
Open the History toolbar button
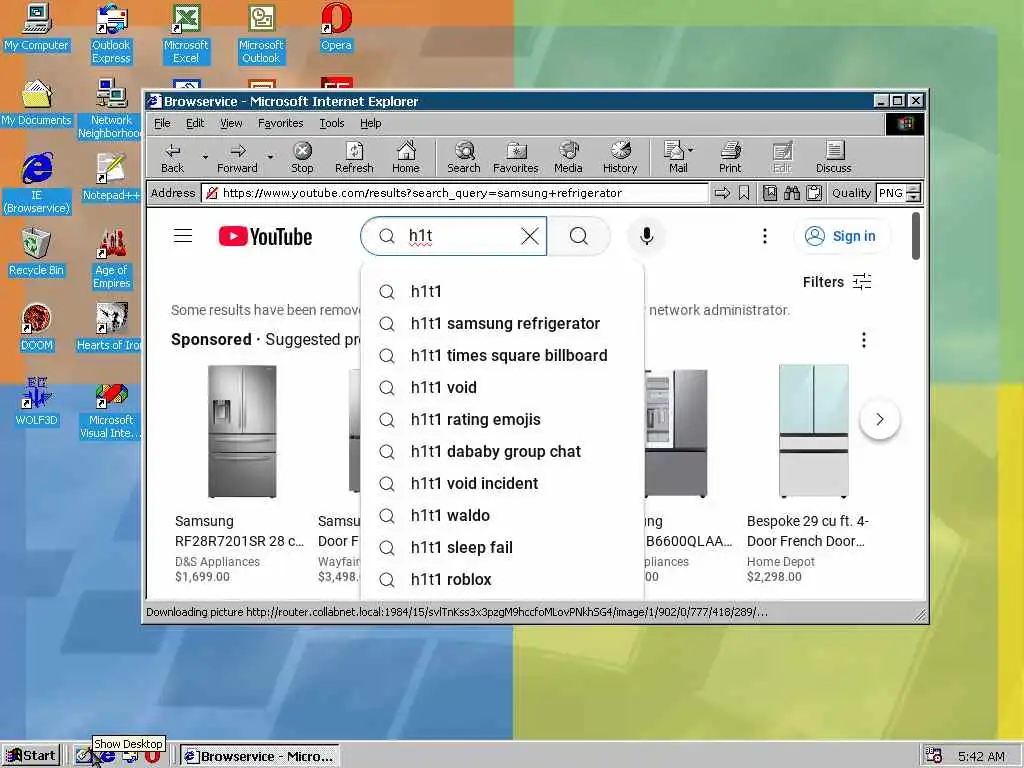[x=620, y=158]
